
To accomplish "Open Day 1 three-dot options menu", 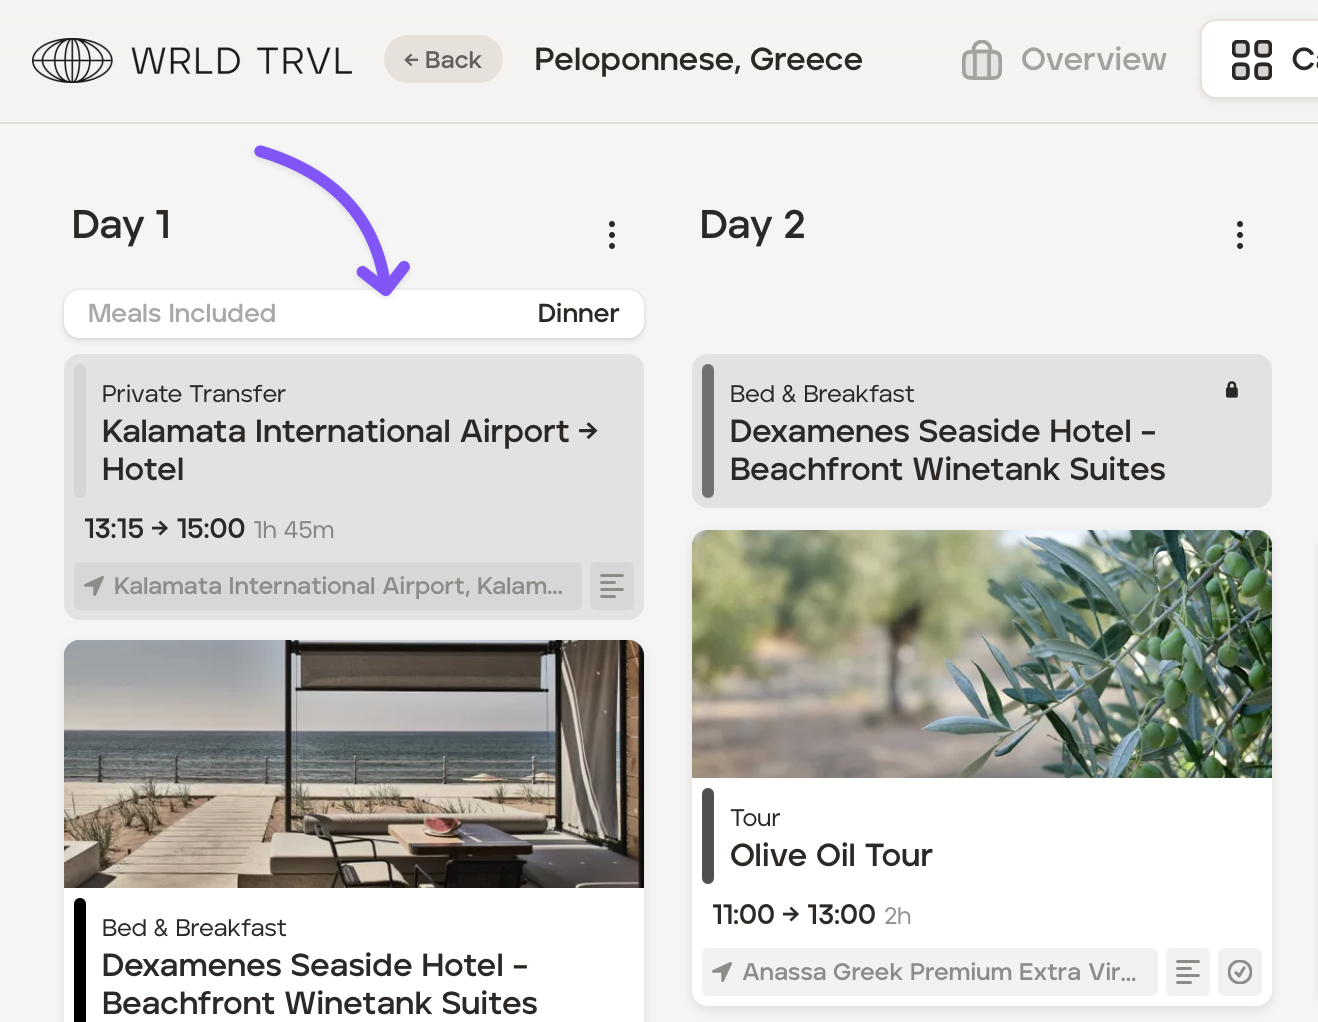I will coord(612,235).
